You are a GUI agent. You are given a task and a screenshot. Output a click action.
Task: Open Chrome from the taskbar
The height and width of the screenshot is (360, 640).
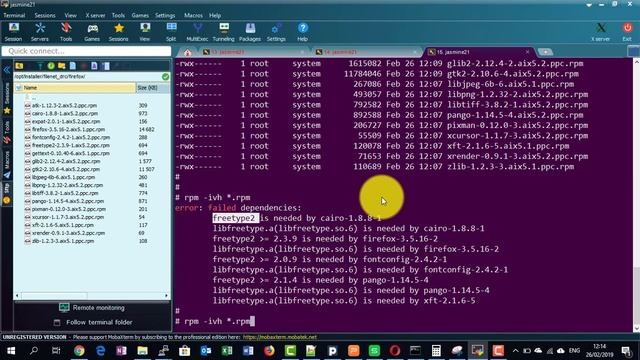click(x=79, y=351)
